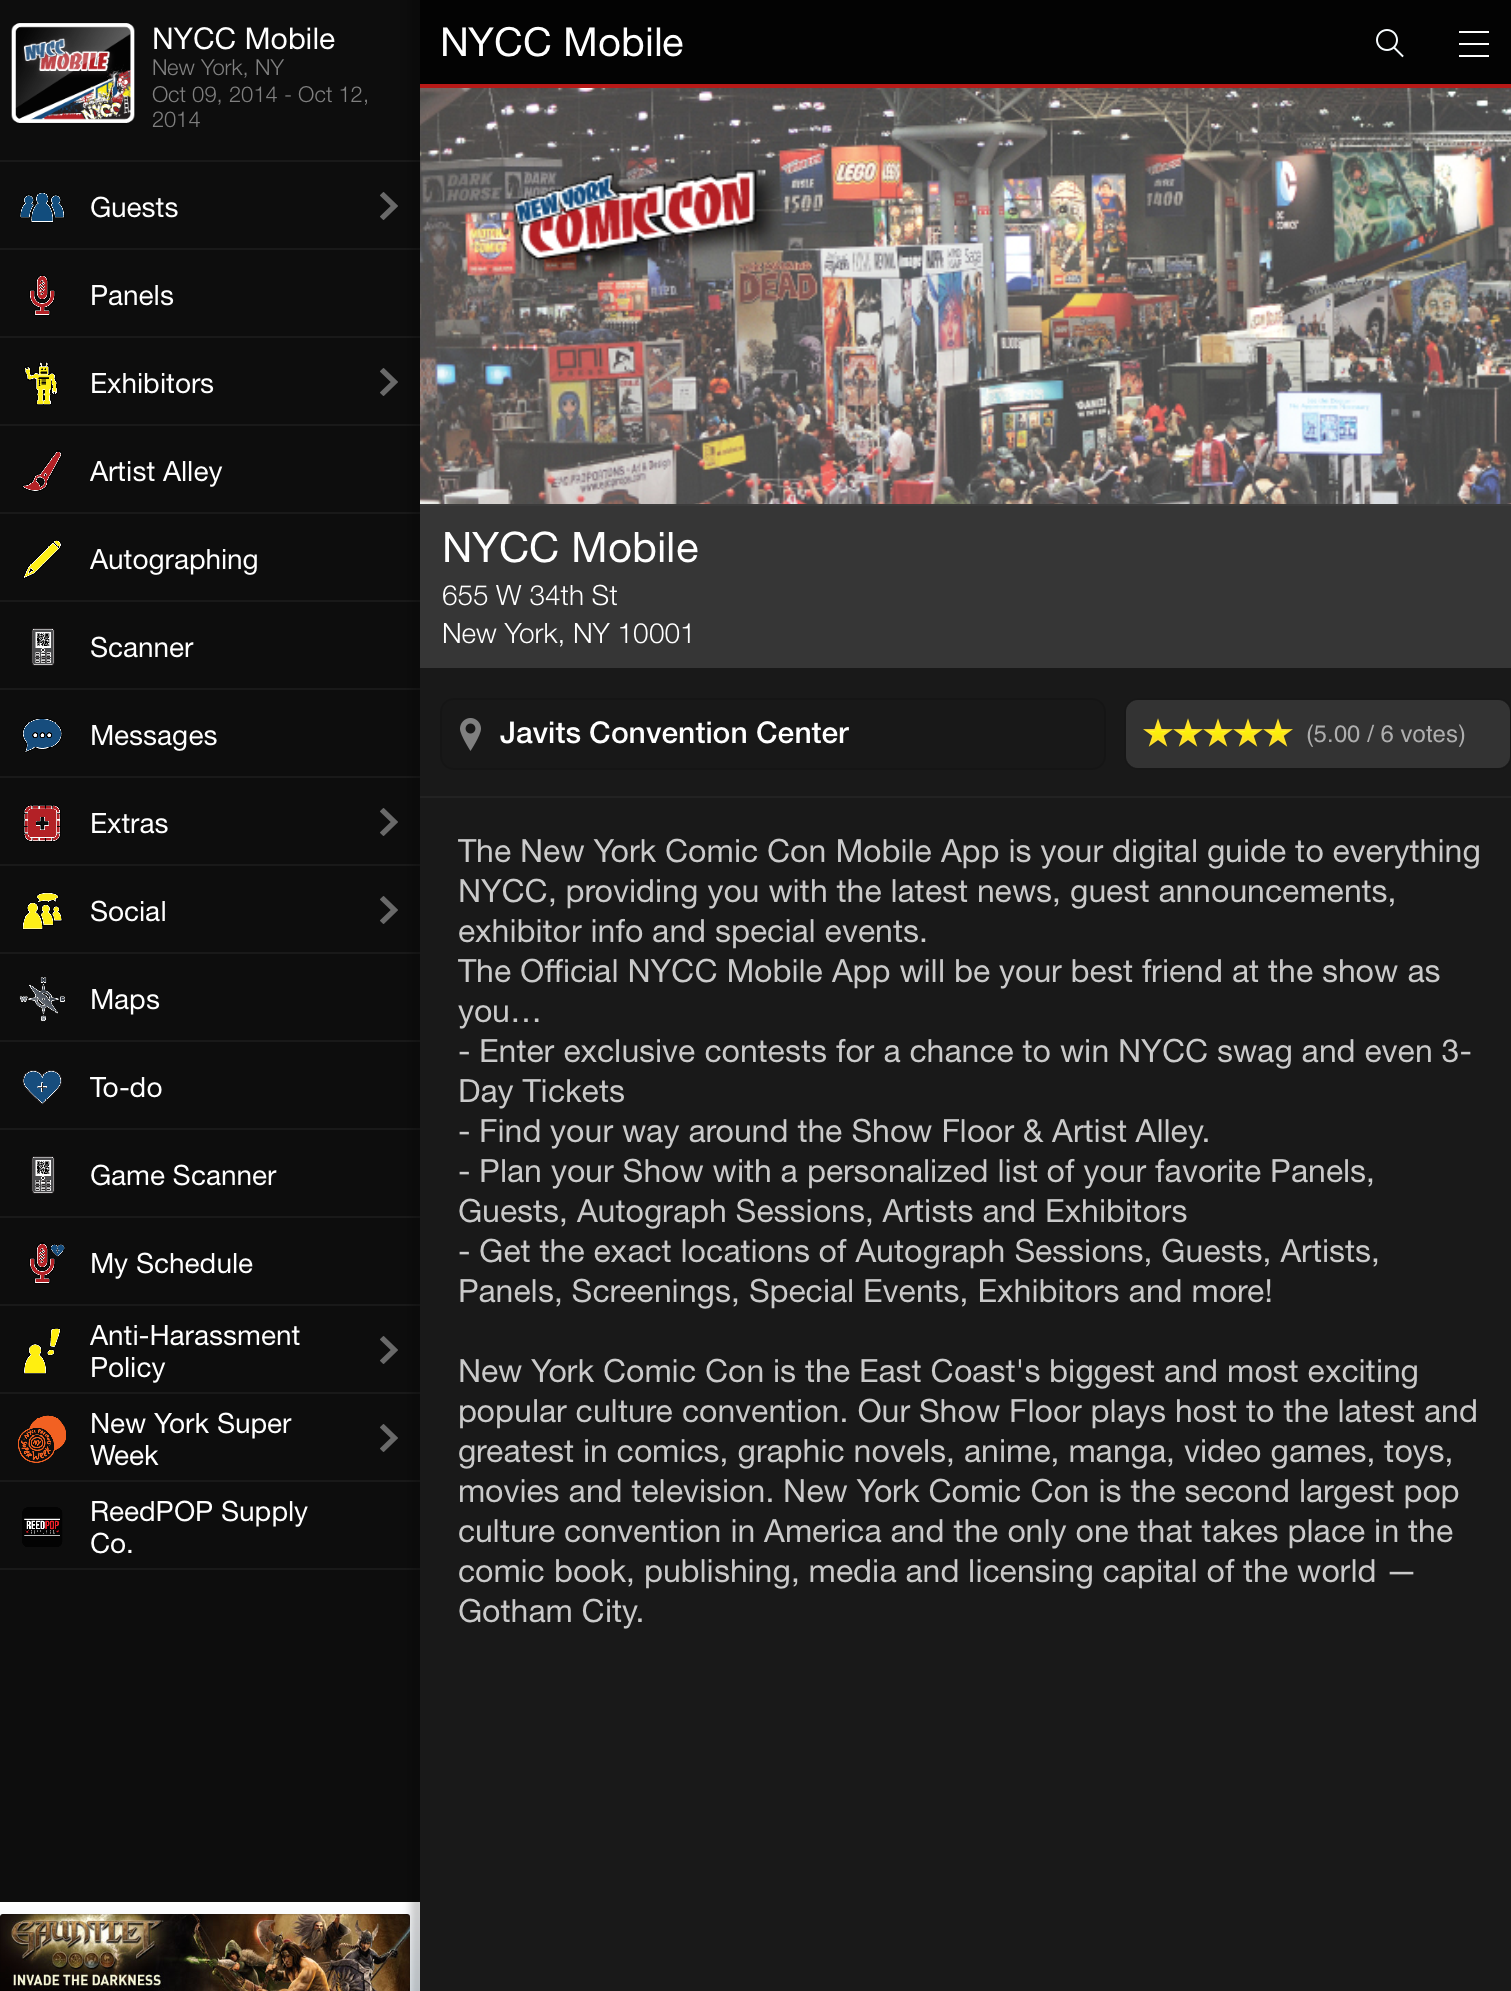Image resolution: width=1511 pixels, height=1991 pixels.
Task: Tap the five-star rating box
Action: [x=1317, y=734]
